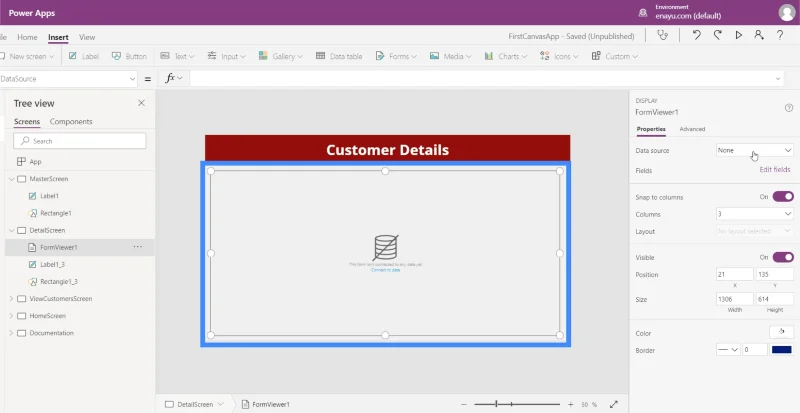Zoom out with minus icon

[464, 404]
